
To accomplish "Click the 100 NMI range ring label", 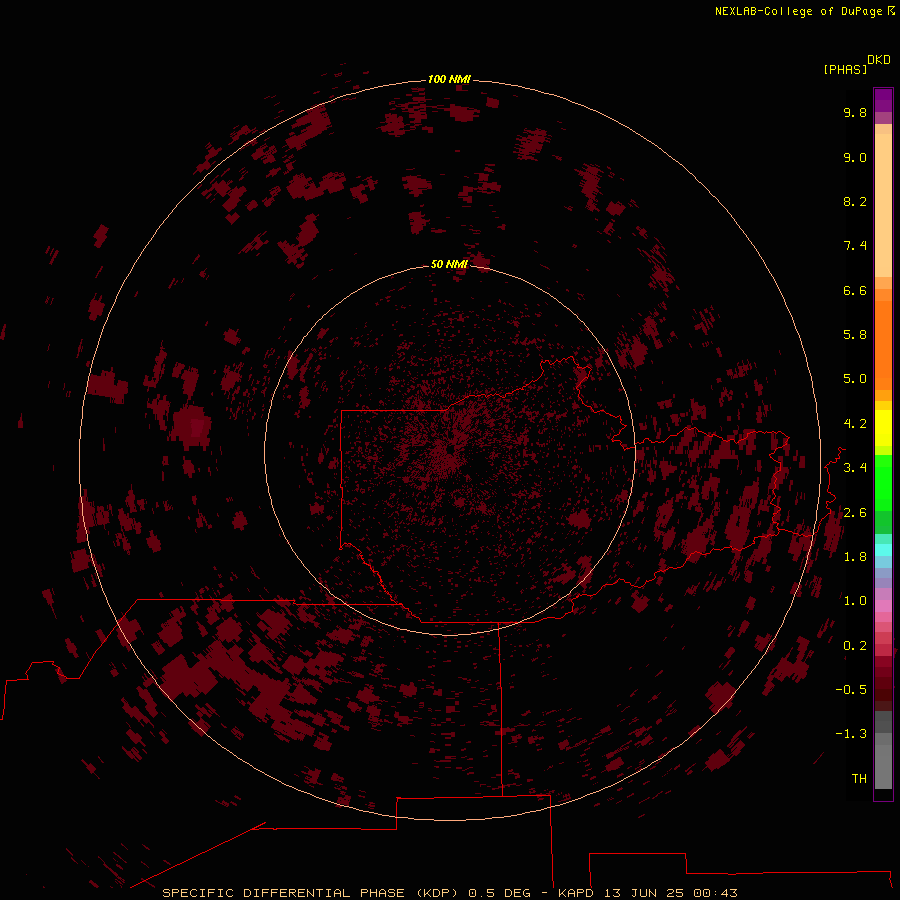I will coord(449,79).
